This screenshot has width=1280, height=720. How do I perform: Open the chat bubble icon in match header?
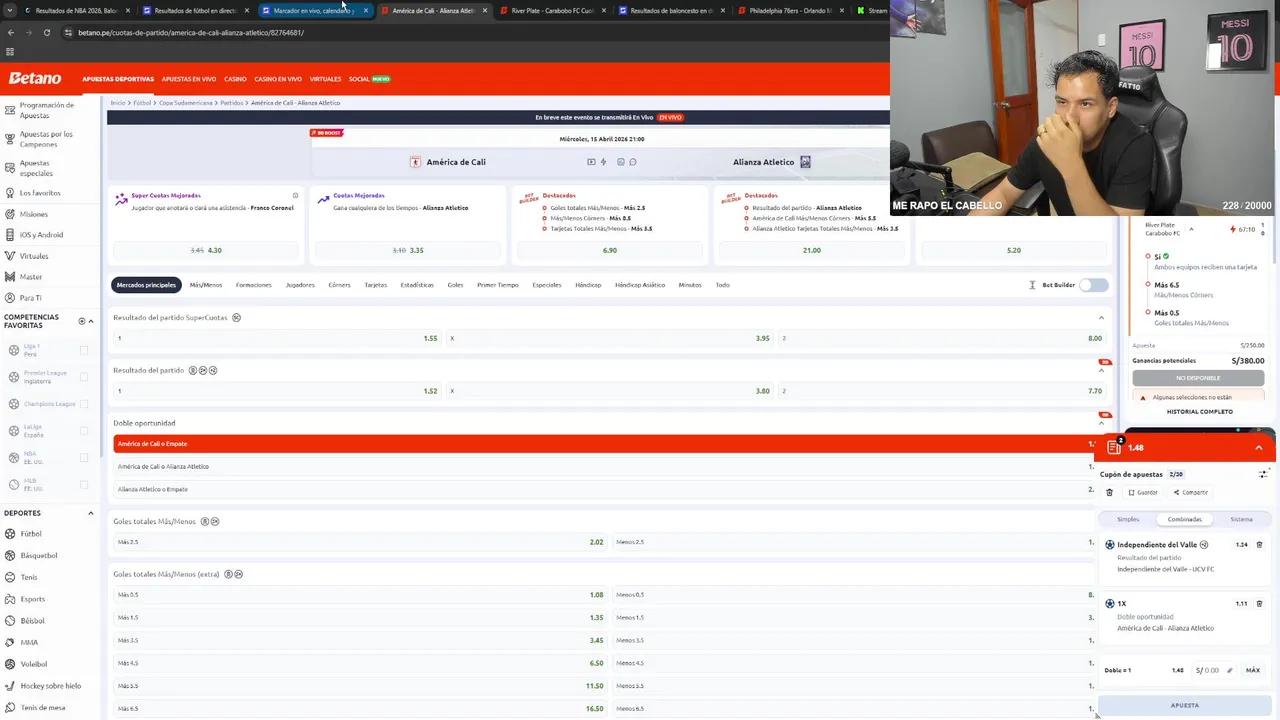[632, 162]
